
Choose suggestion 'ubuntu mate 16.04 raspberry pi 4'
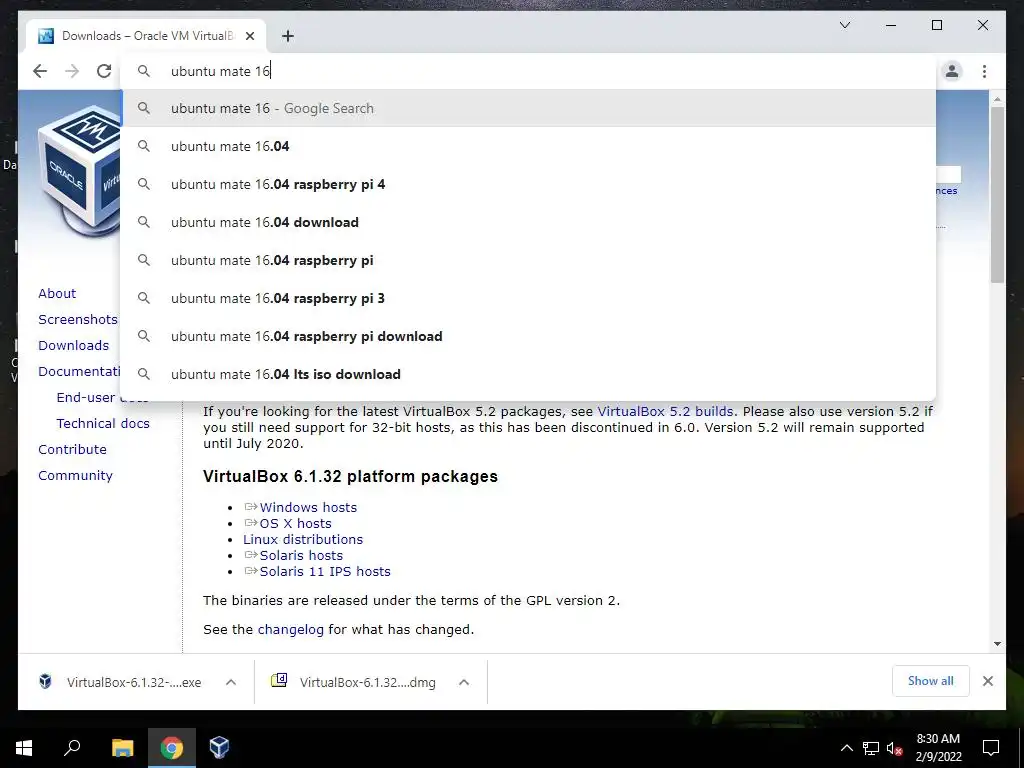click(529, 184)
